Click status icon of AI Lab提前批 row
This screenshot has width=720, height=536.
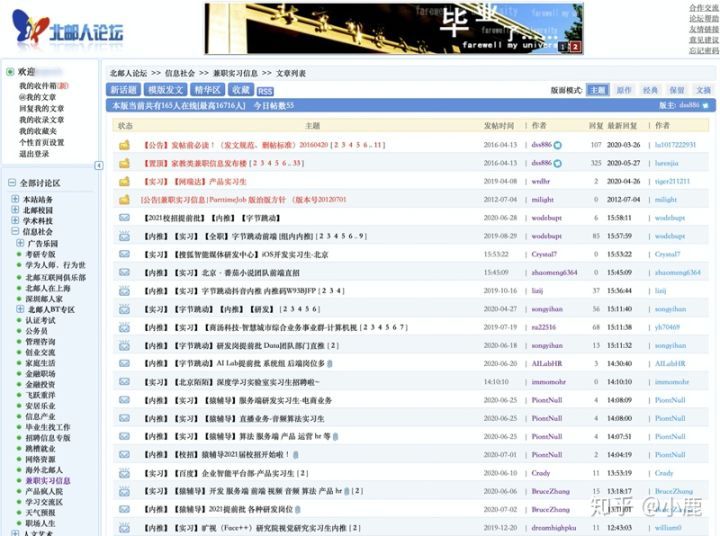124,363
